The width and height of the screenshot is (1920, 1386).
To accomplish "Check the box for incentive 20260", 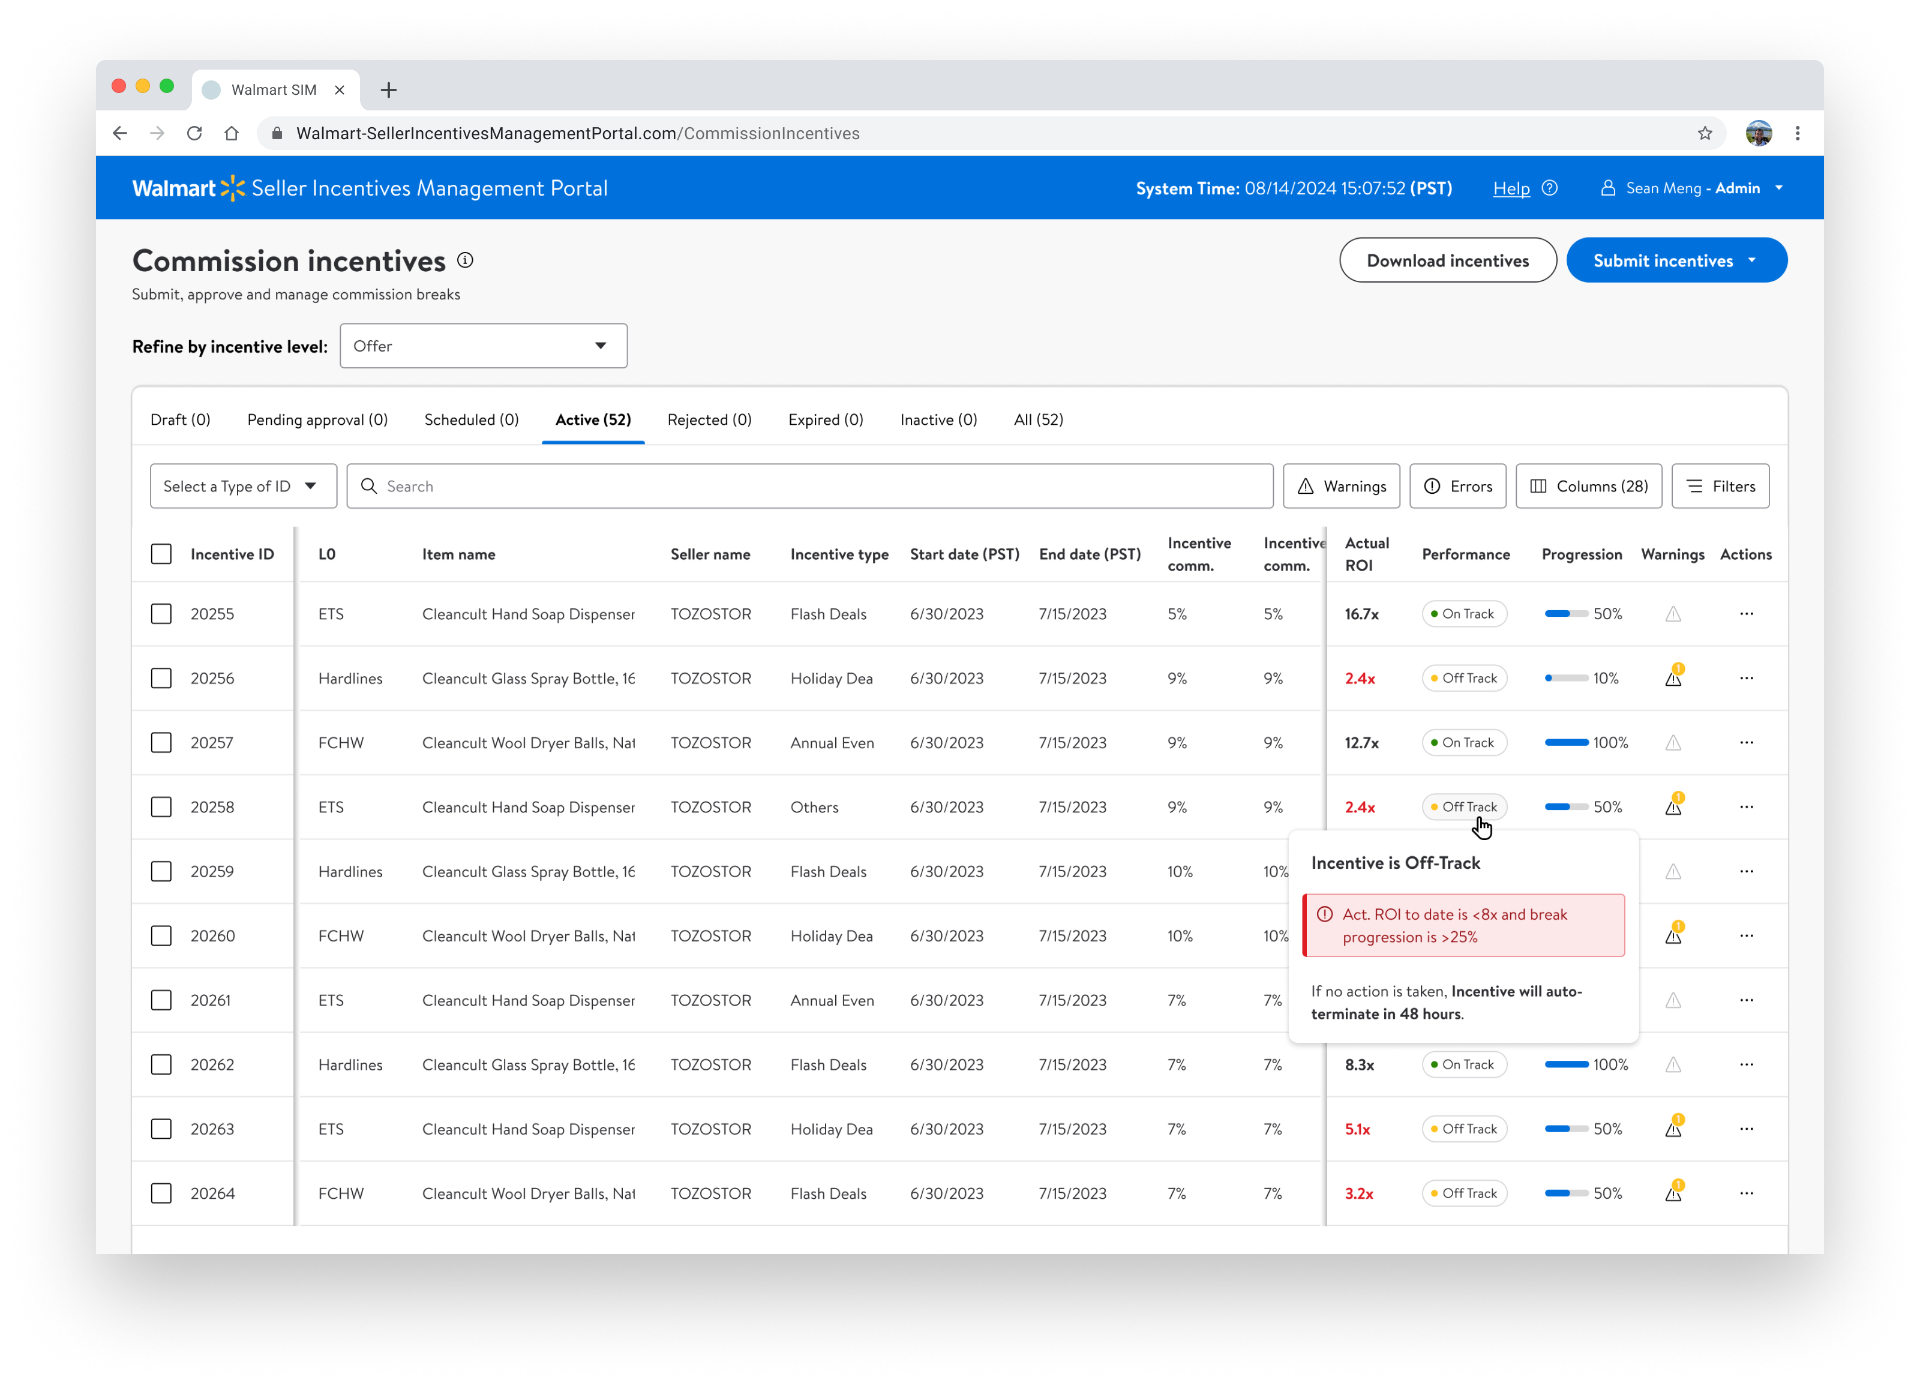I will [161, 936].
